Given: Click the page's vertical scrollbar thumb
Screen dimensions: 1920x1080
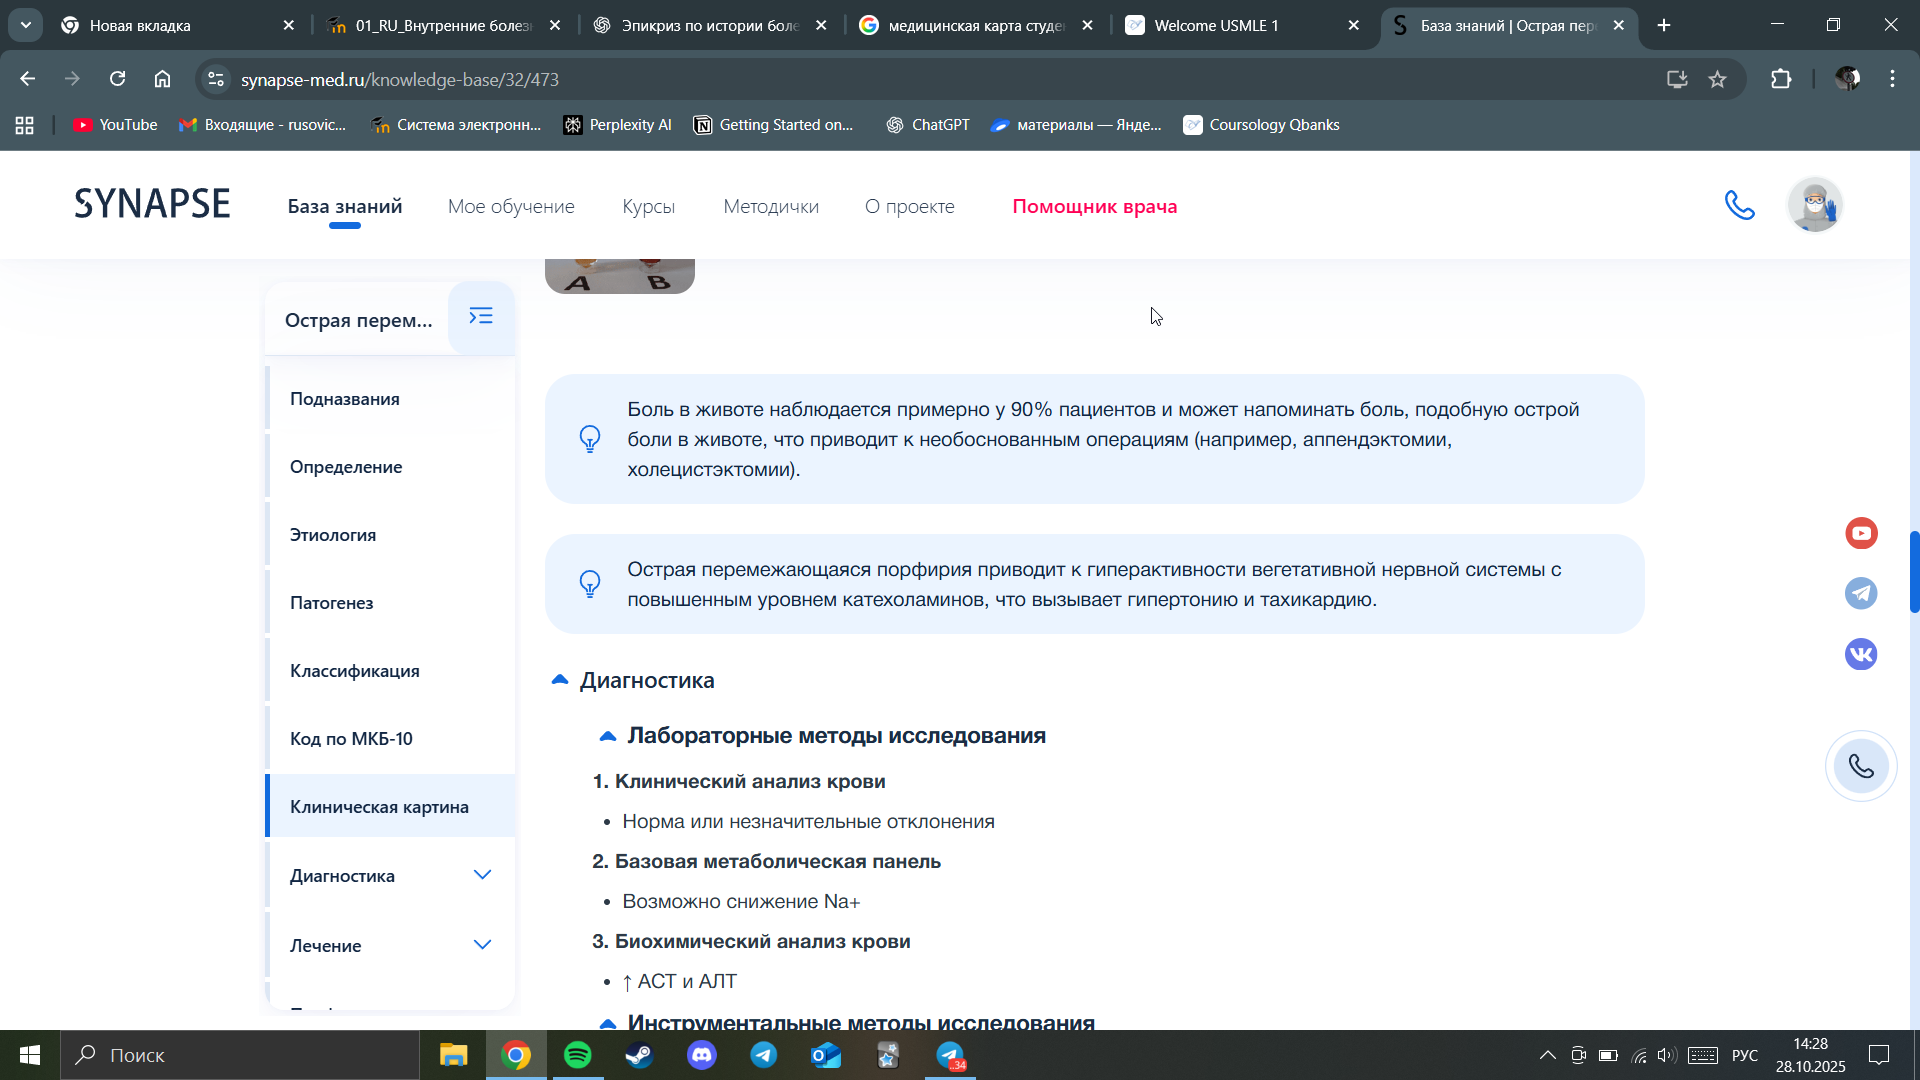Looking at the screenshot, I should pos(1914,572).
